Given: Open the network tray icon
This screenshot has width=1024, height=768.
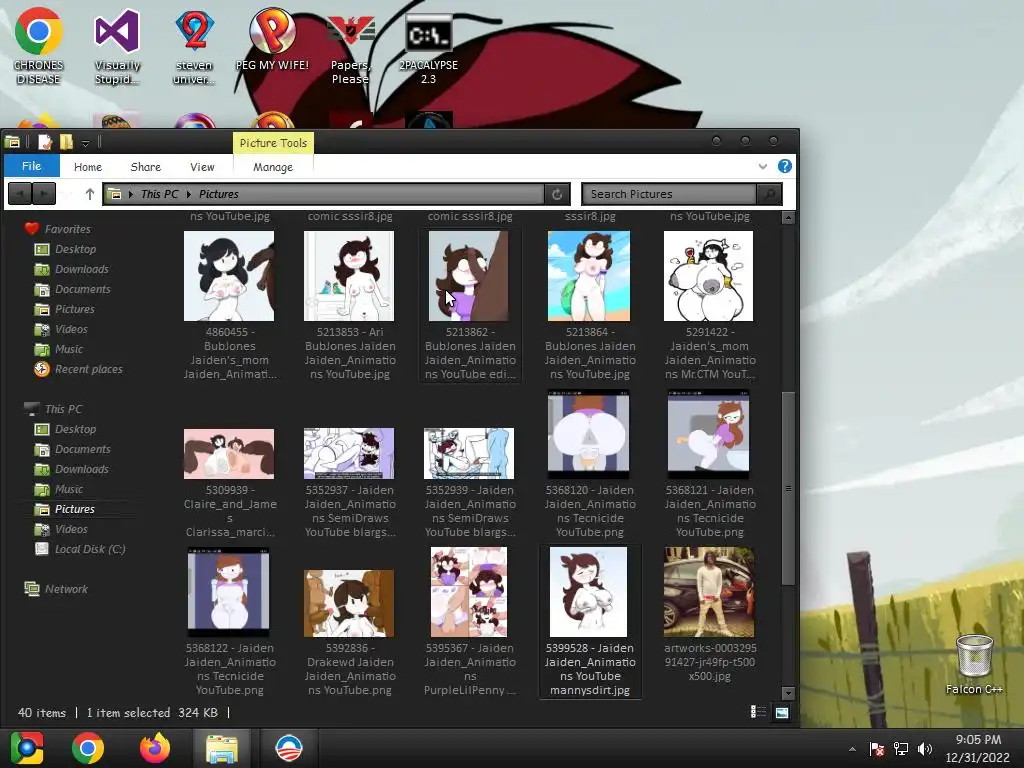Looking at the screenshot, I should [x=901, y=749].
